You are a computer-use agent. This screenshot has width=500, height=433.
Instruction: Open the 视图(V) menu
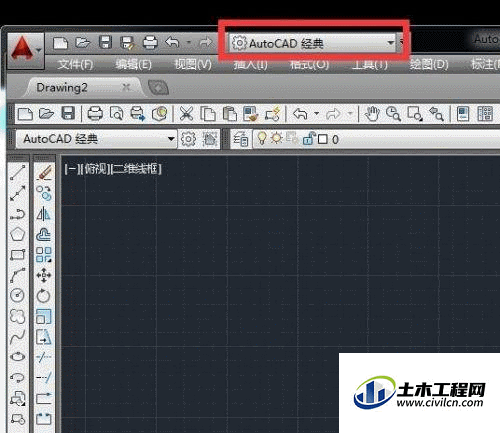coord(193,64)
